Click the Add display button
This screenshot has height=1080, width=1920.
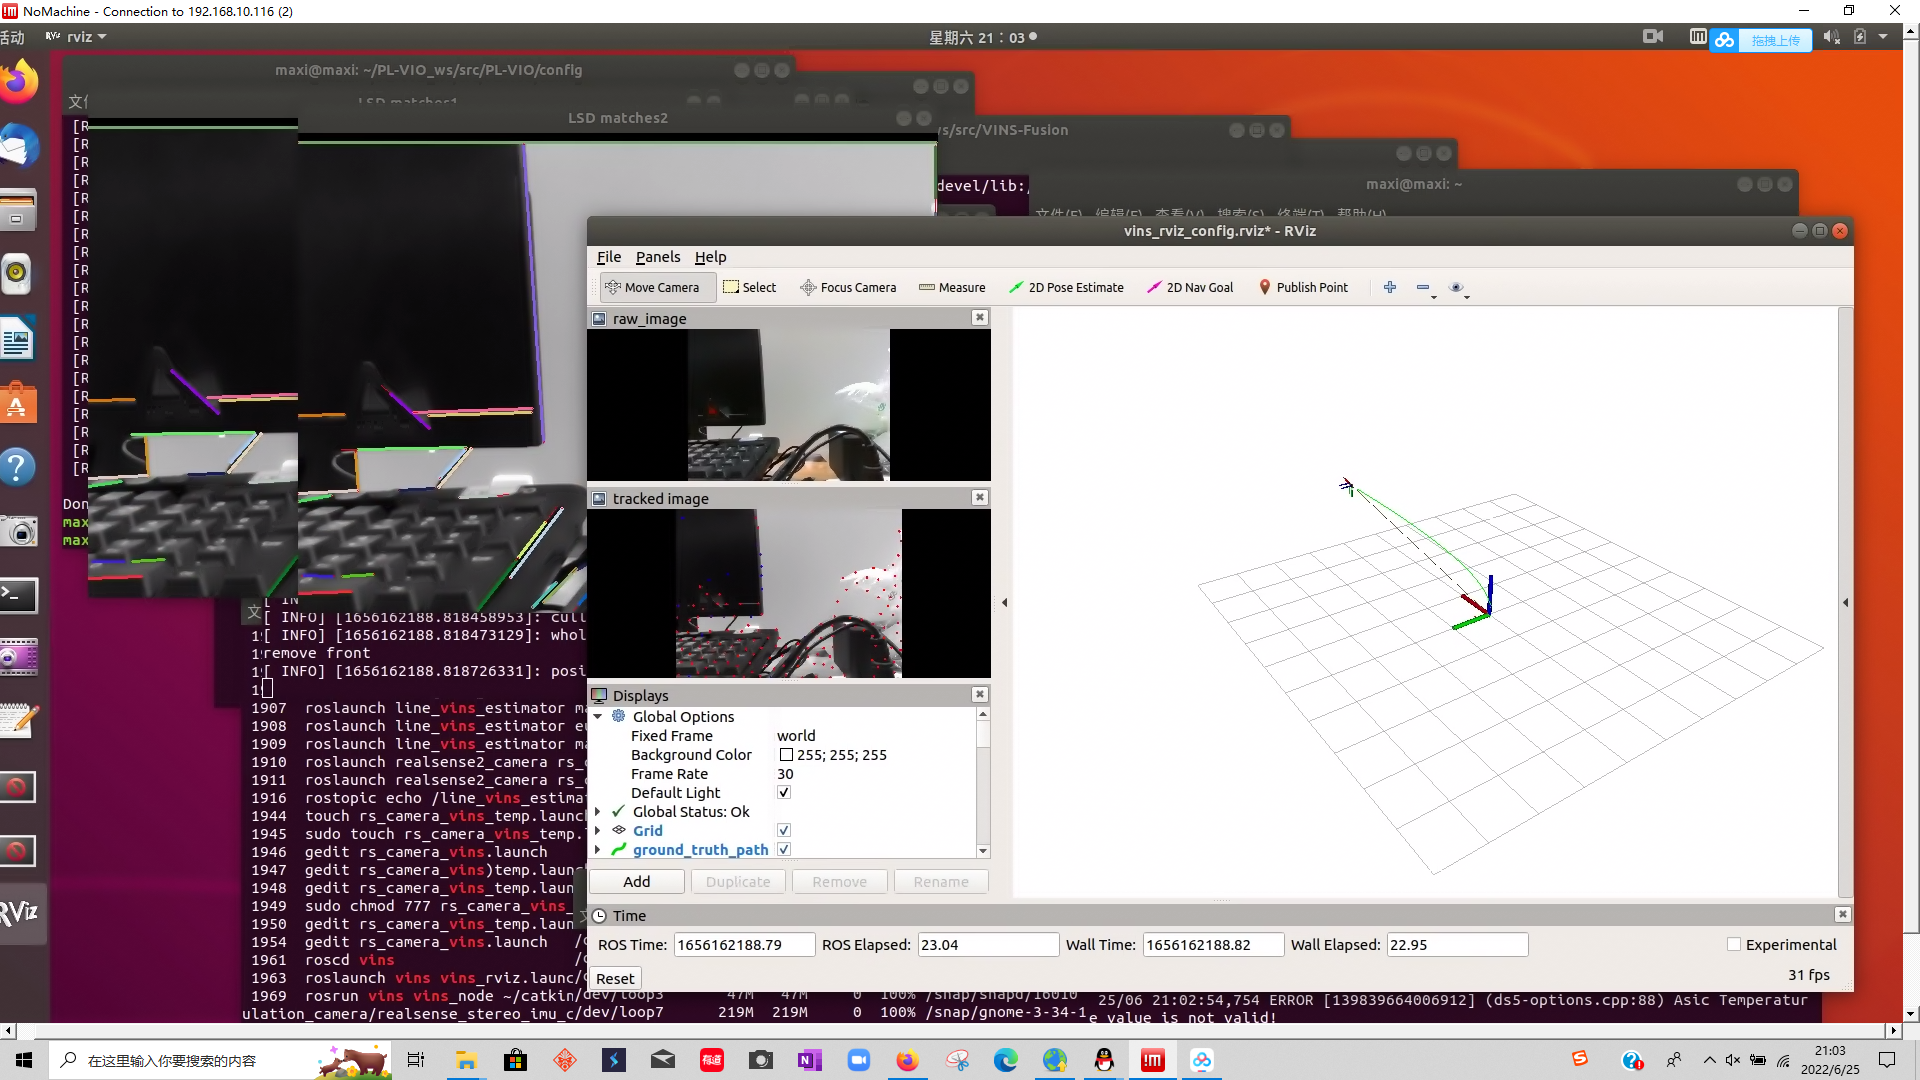[x=636, y=882]
